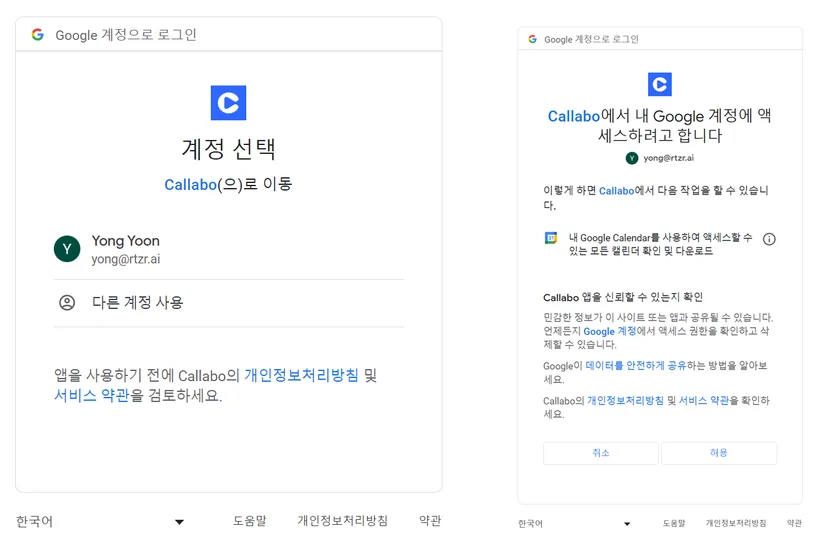Click Google logo in left account chooser header
The image size is (828, 535).
point(37,35)
